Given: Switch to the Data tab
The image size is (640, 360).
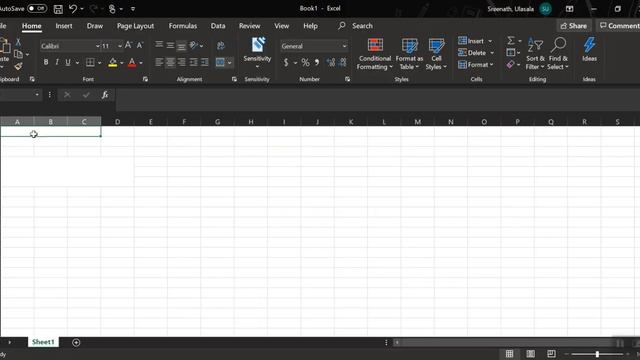Looking at the screenshot, I should point(218,26).
